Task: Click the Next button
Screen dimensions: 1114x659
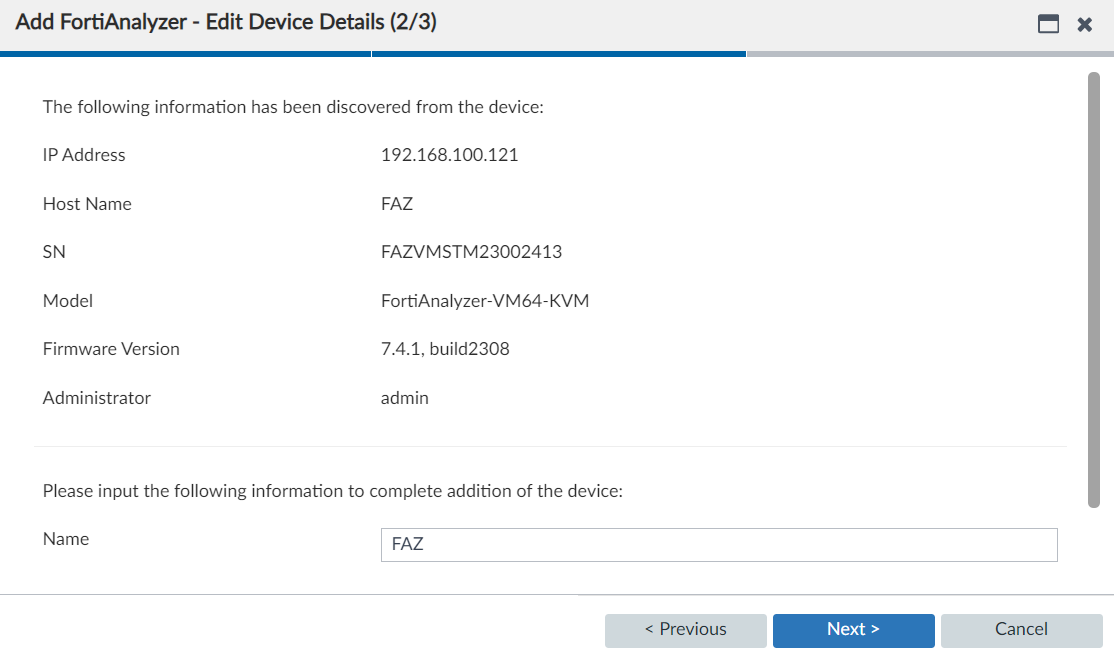Action: 853,630
